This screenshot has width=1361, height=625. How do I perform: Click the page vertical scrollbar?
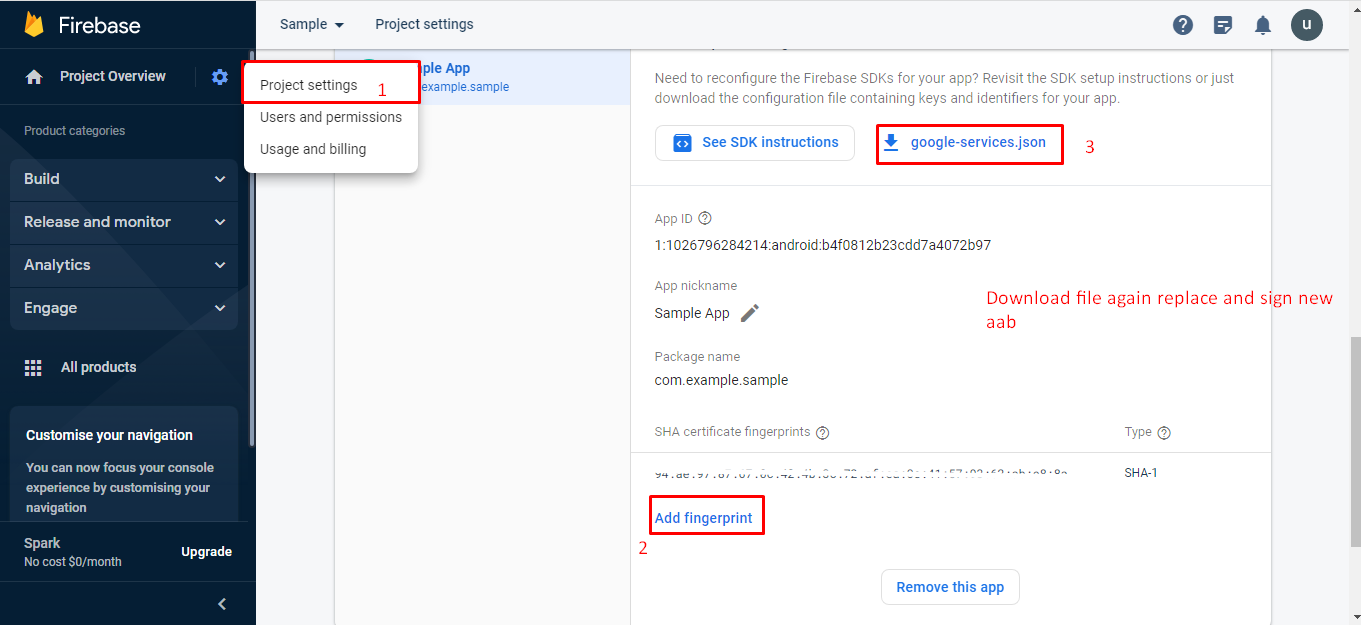[x=1355, y=443]
